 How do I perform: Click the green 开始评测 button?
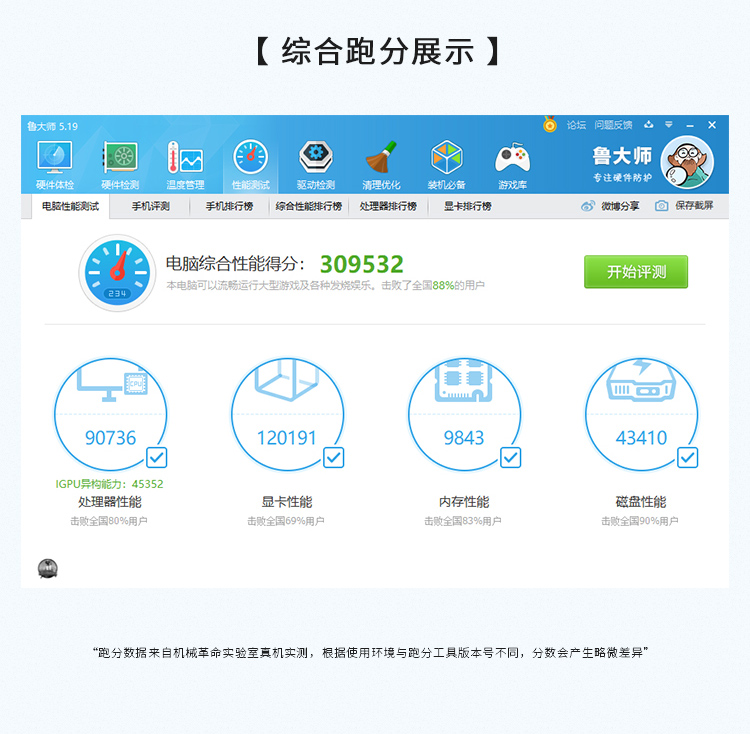[636, 272]
